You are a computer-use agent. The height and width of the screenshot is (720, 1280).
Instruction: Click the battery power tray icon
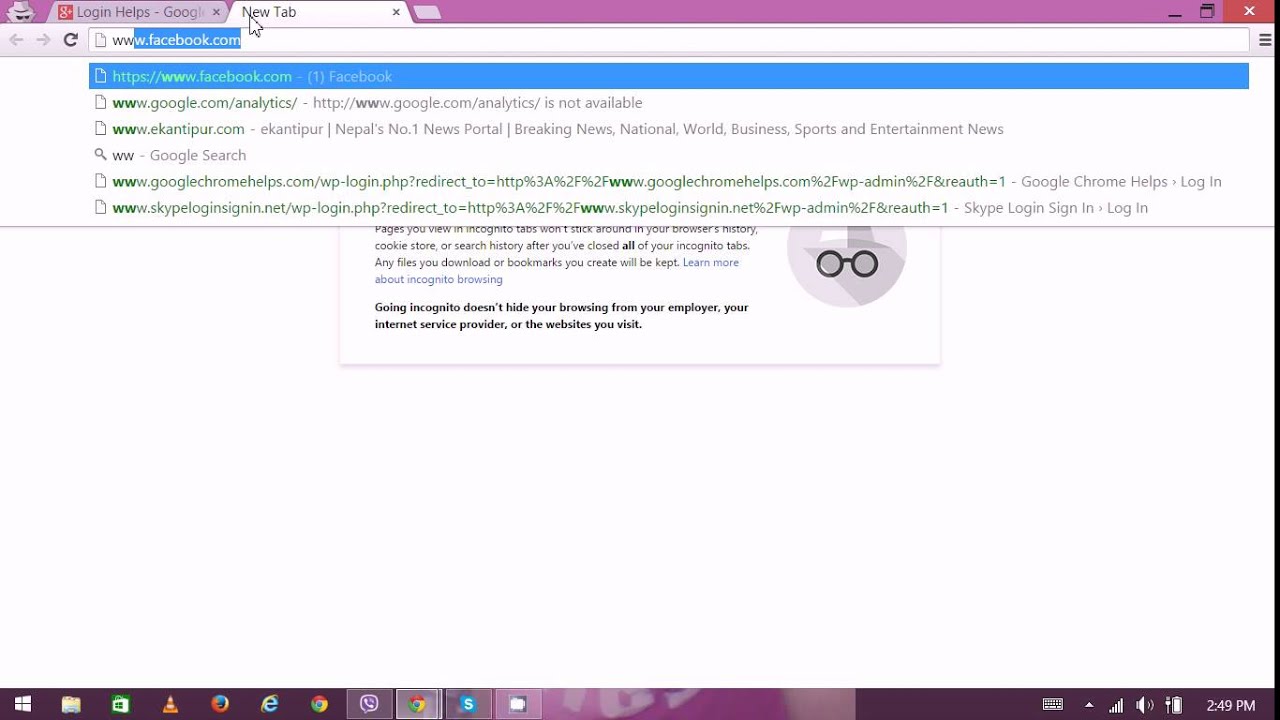1176,705
